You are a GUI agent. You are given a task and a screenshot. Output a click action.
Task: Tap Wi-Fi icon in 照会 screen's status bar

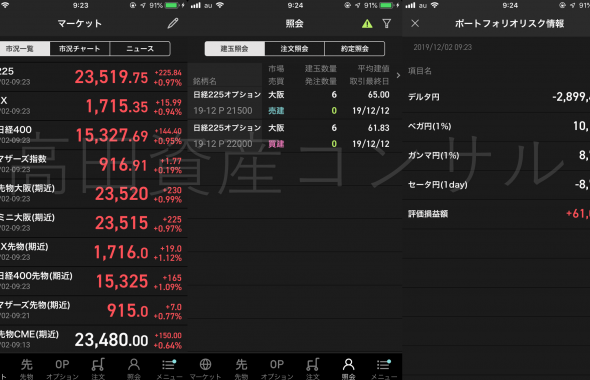(x=220, y=5)
